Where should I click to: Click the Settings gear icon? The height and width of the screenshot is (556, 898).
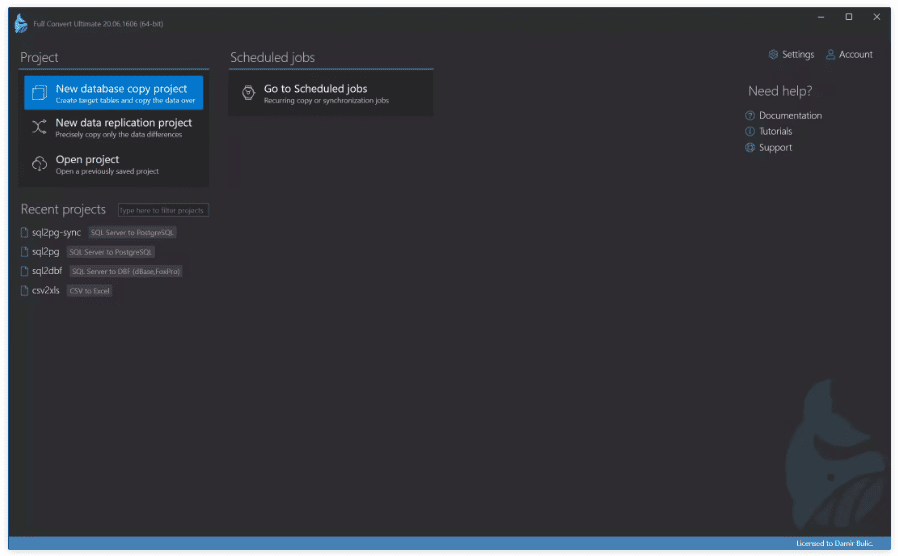773,54
